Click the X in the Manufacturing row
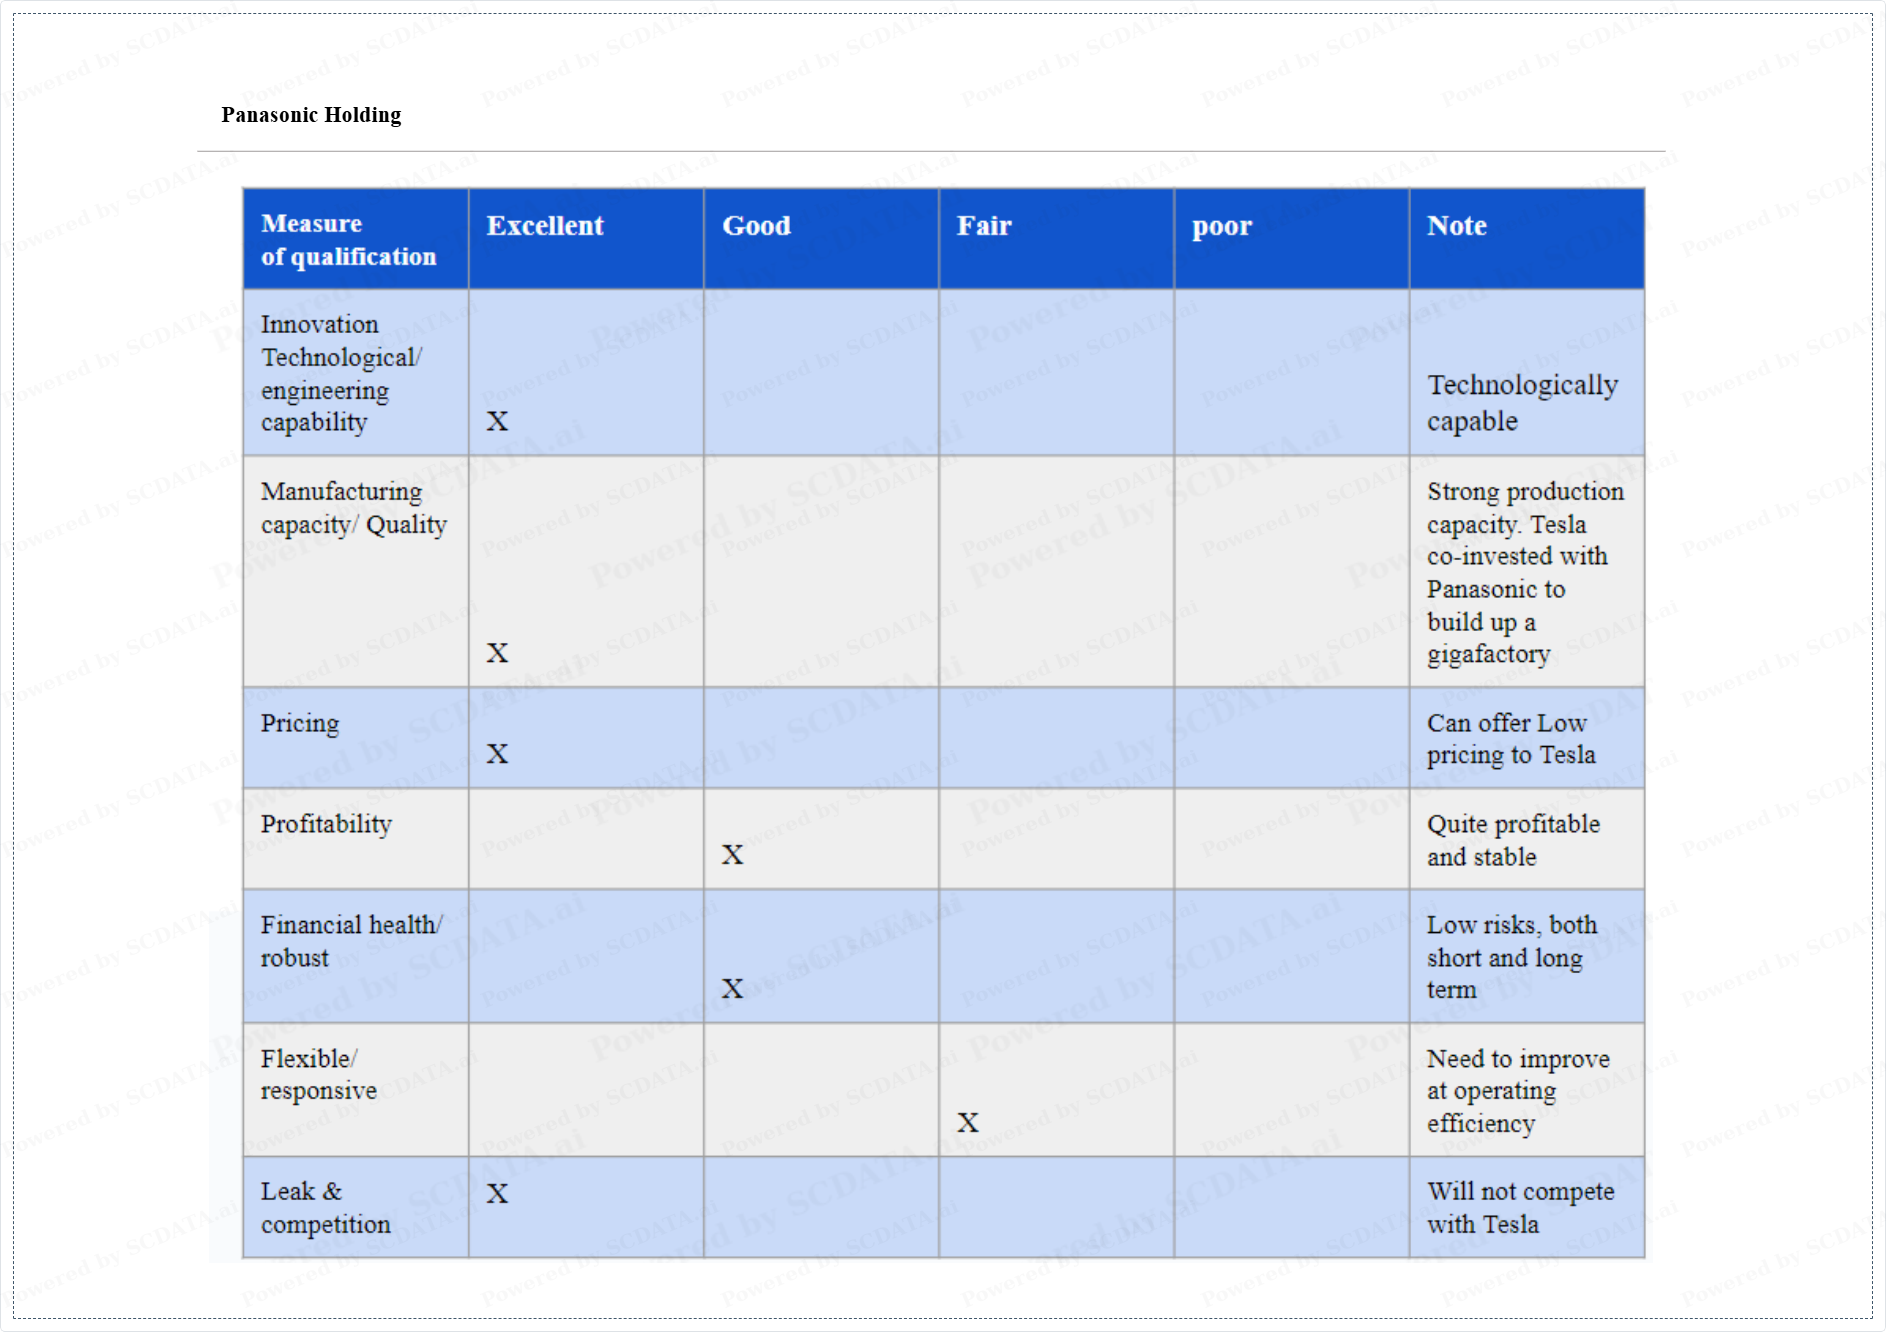The height and width of the screenshot is (1332, 1886). tap(497, 653)
